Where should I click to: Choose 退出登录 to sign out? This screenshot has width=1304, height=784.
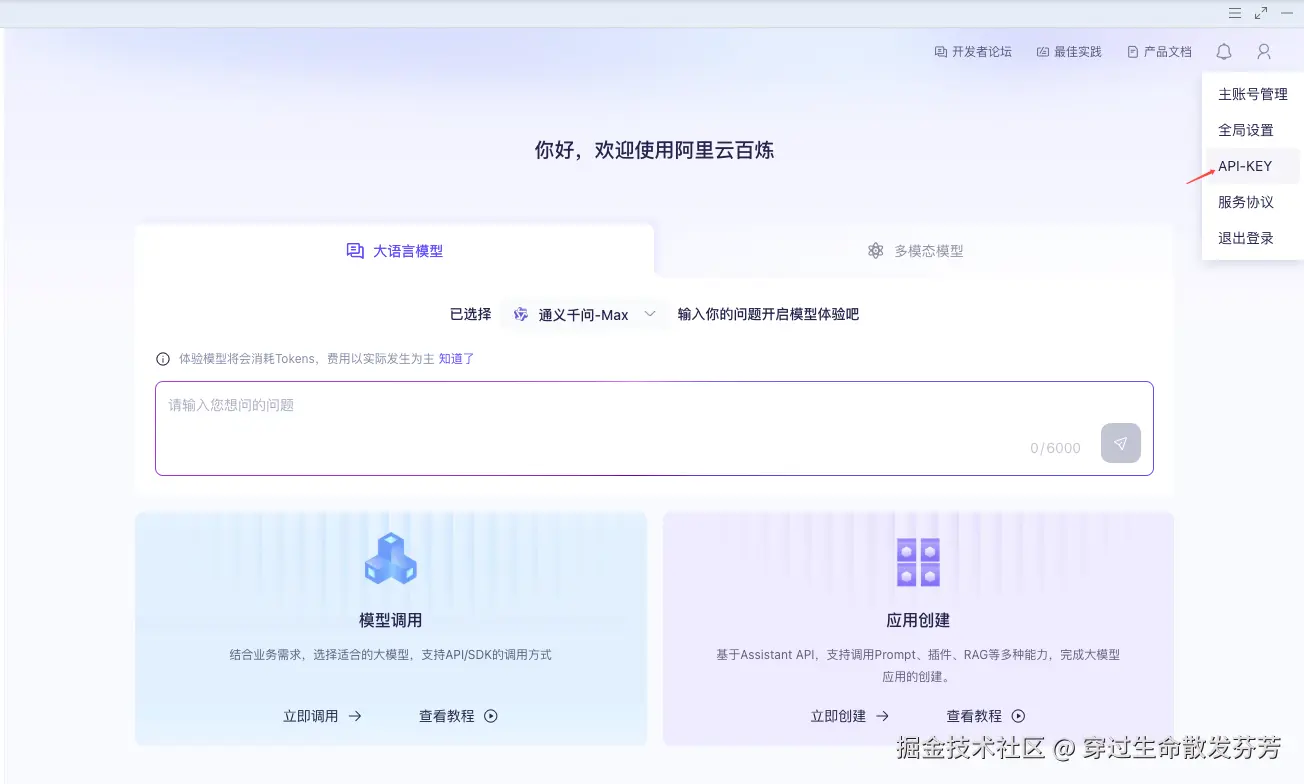point(1253,238)
